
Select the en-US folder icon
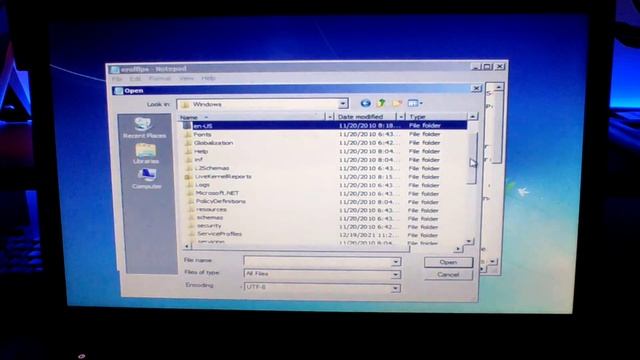pos(187,126)
